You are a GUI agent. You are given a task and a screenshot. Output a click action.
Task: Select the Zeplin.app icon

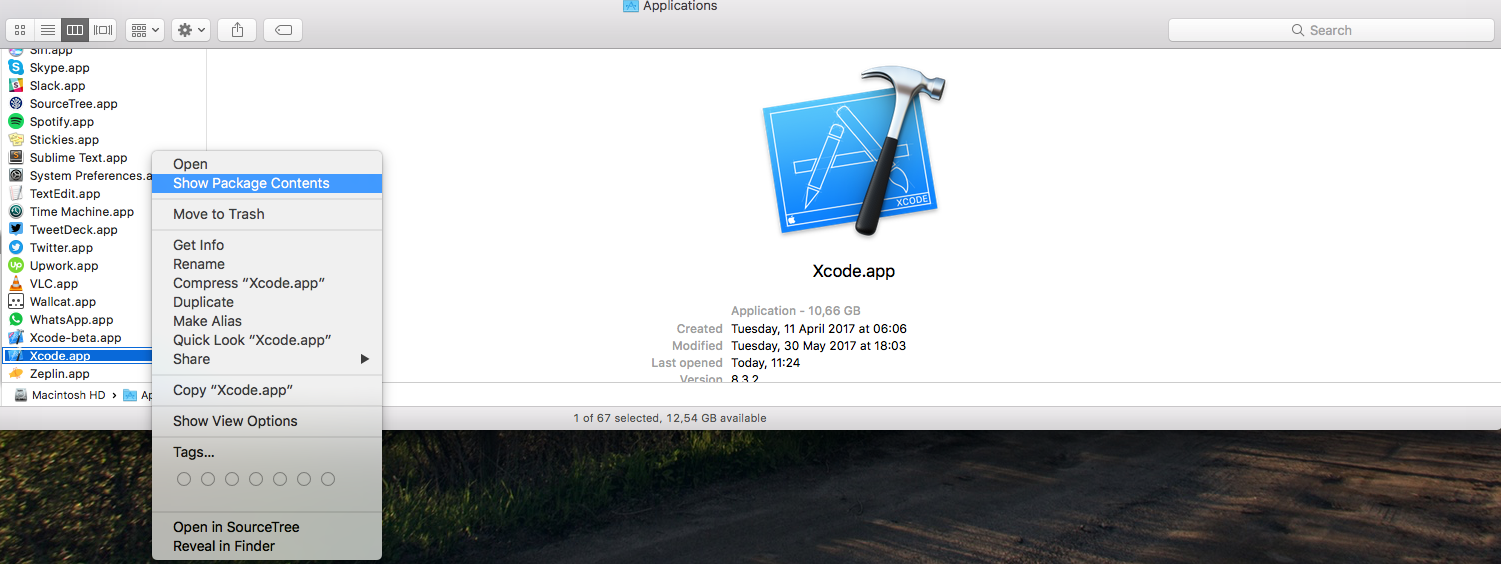[16, 374]
